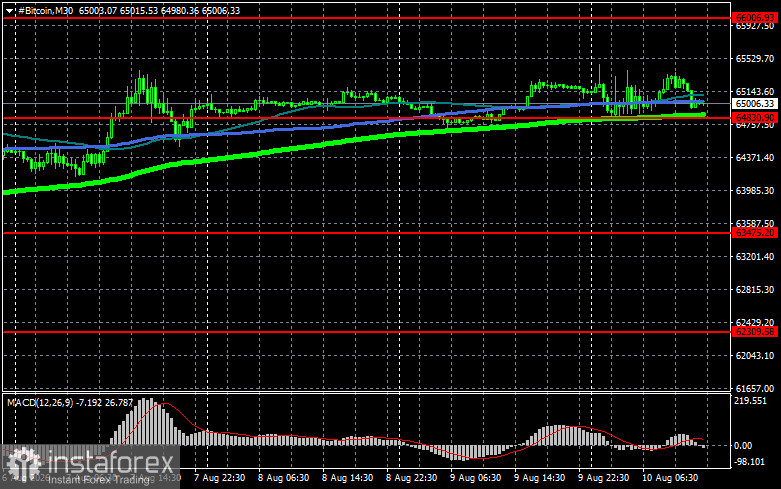Click the 65143.60 price axis value
This screenshot has height=489, width=781.
coord(755,92)
